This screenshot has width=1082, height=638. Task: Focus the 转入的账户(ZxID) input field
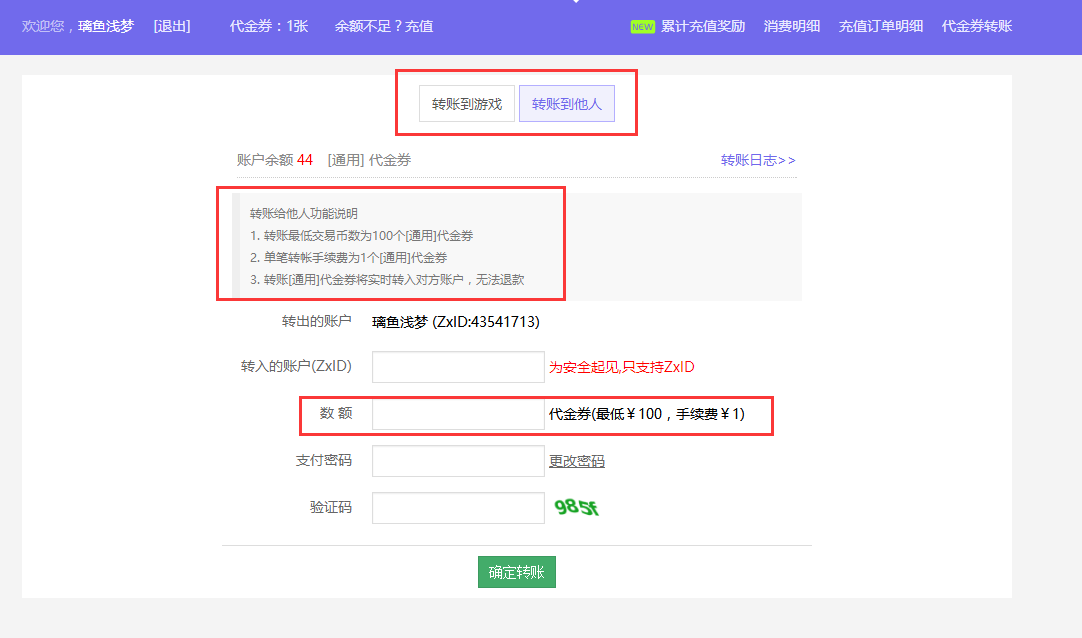coord(458,367)
